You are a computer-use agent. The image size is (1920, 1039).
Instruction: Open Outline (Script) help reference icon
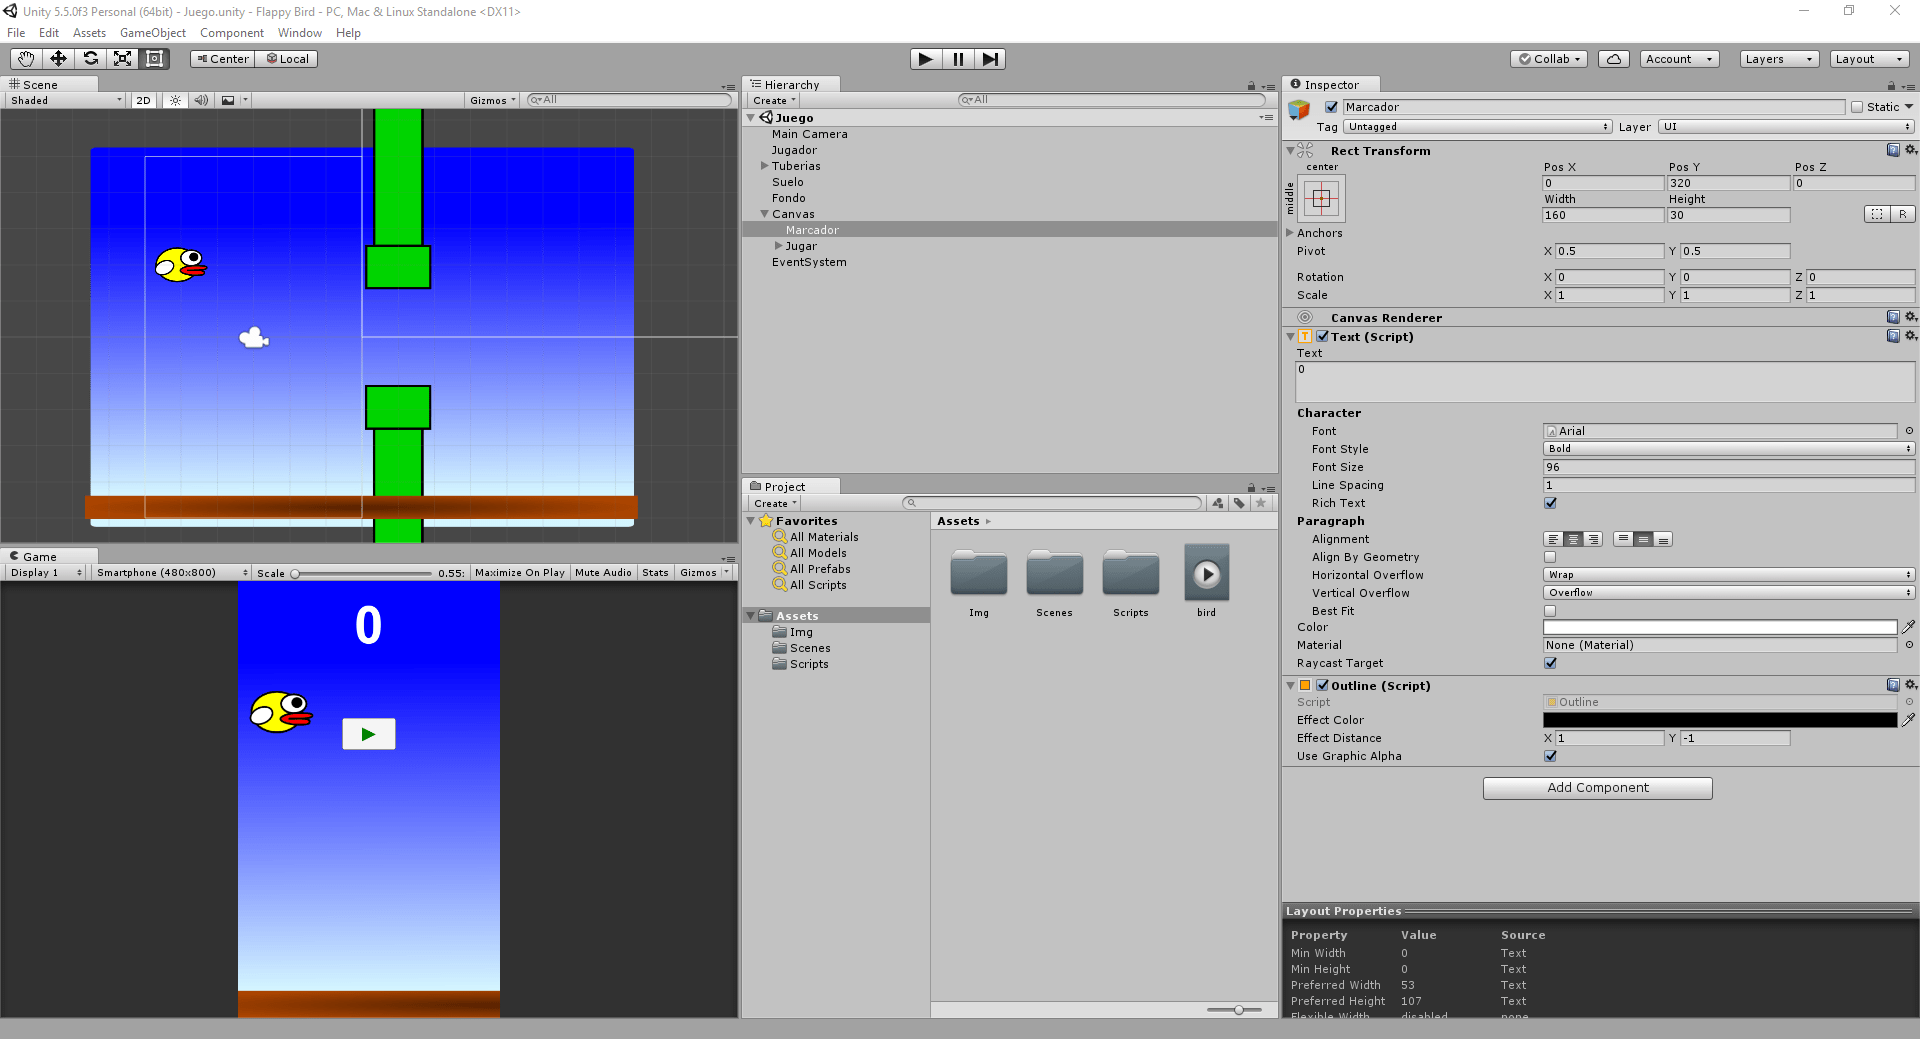click(x=1893, y=685)
